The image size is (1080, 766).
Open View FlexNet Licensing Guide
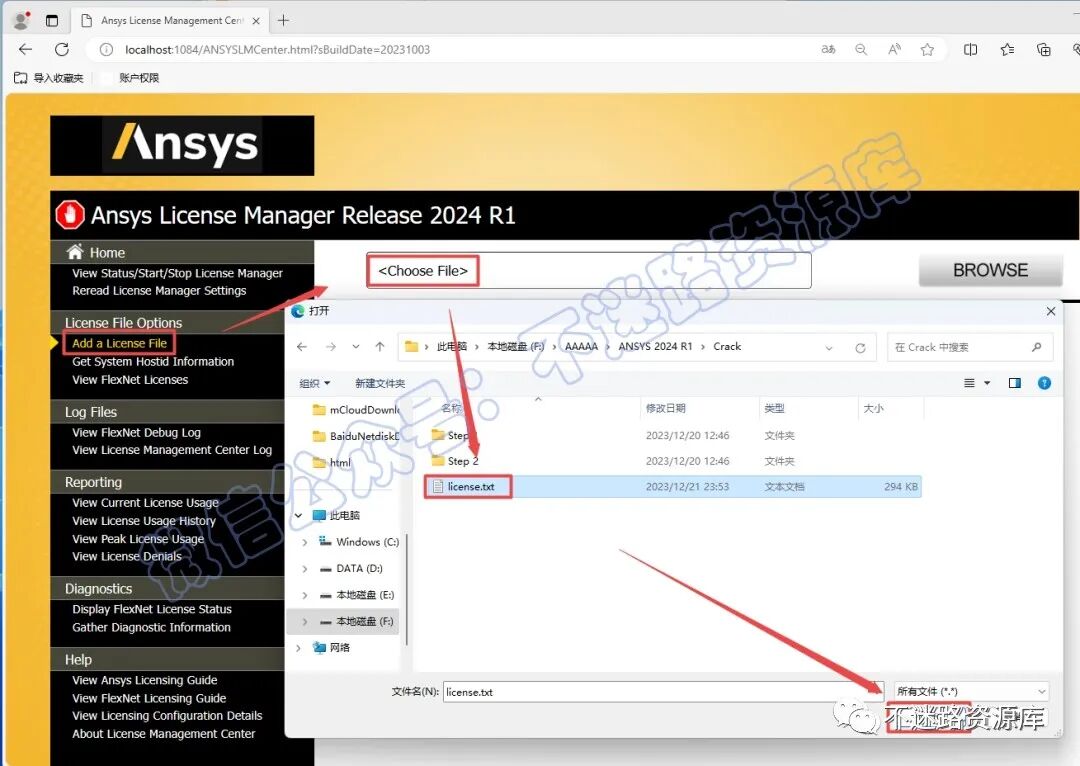tap(149, 698)
